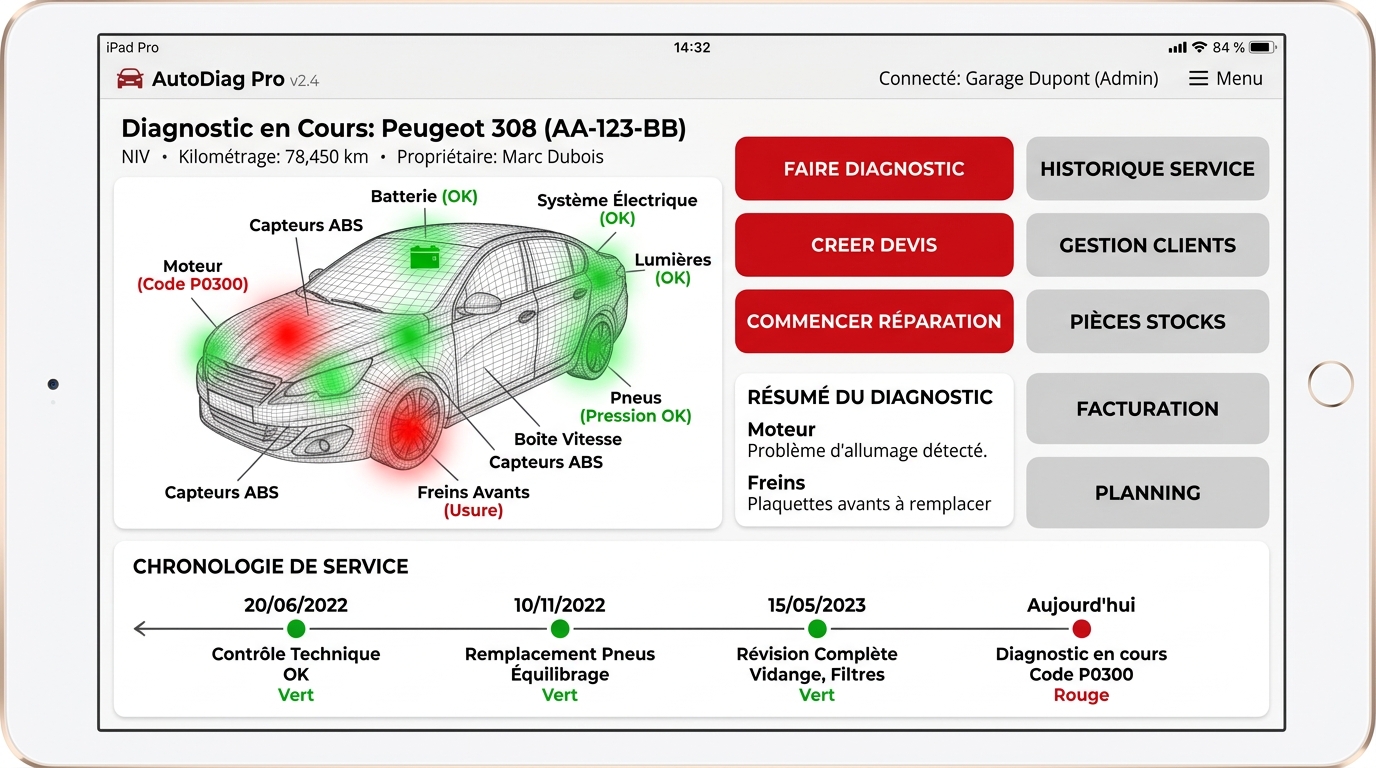
Task: Go to PIÈCES STOCKS
Action: [1147, 321]
